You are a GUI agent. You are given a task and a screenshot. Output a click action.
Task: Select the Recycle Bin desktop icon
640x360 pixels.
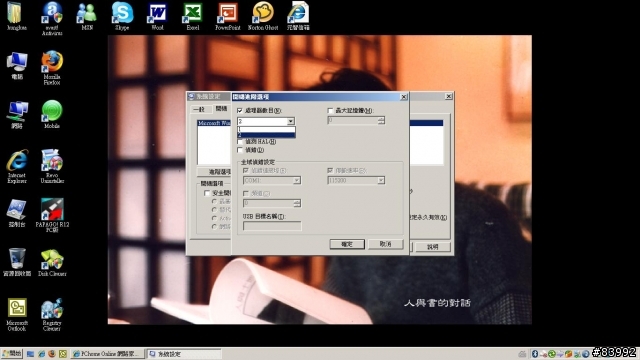[x=17, y=262]
